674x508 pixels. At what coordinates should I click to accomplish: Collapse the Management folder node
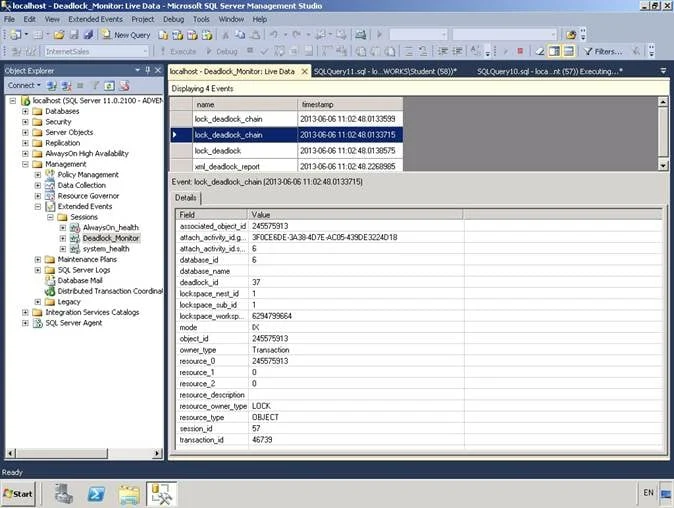[x=25, y=164]
